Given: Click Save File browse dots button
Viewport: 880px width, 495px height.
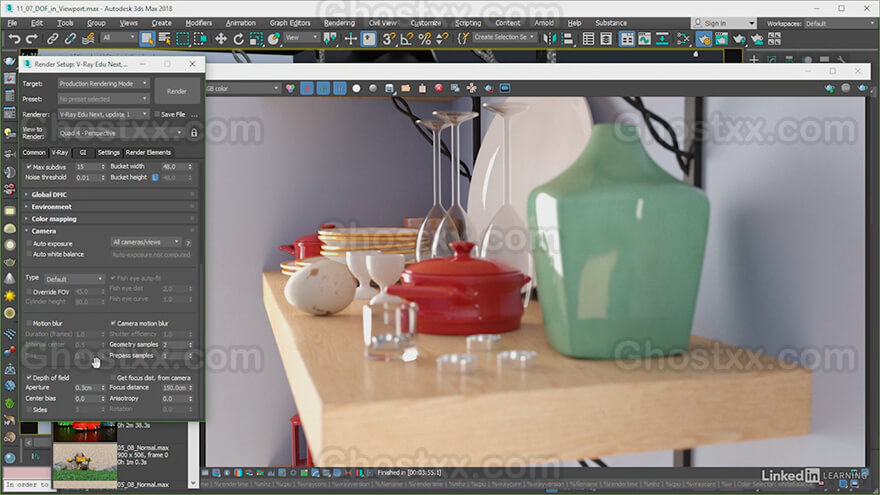Looking at the screenshot, I should [x=194, y=114].
